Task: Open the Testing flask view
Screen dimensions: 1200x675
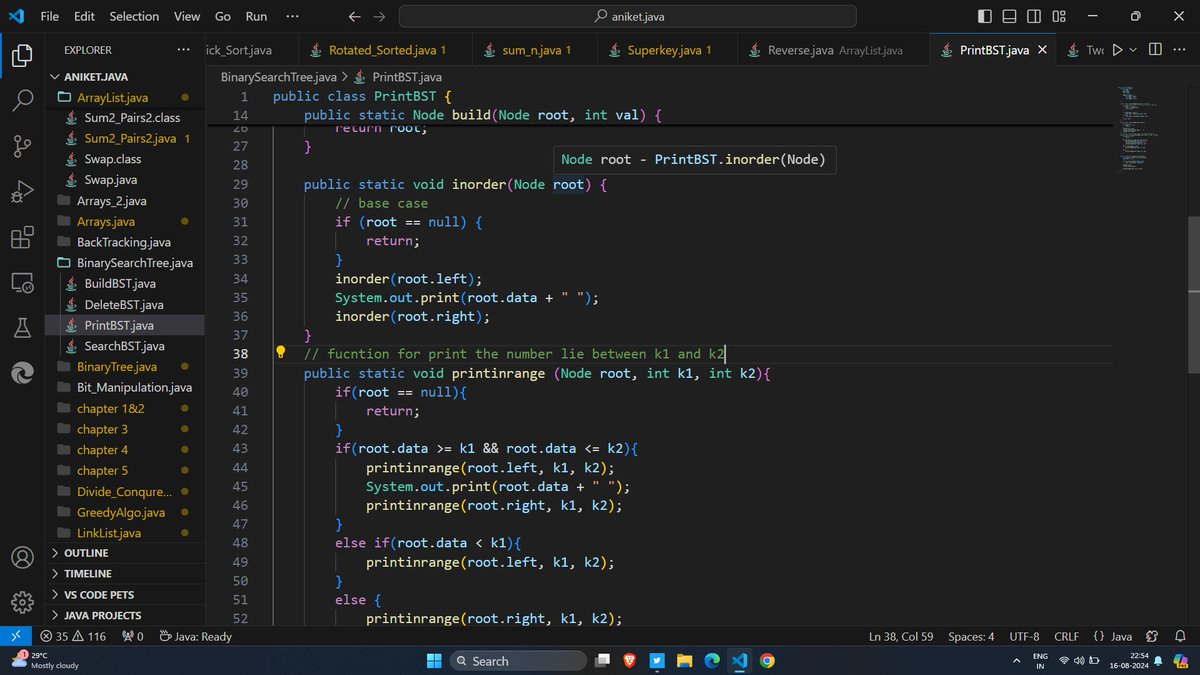Action: pyautogui.click(x=22, y=328)
